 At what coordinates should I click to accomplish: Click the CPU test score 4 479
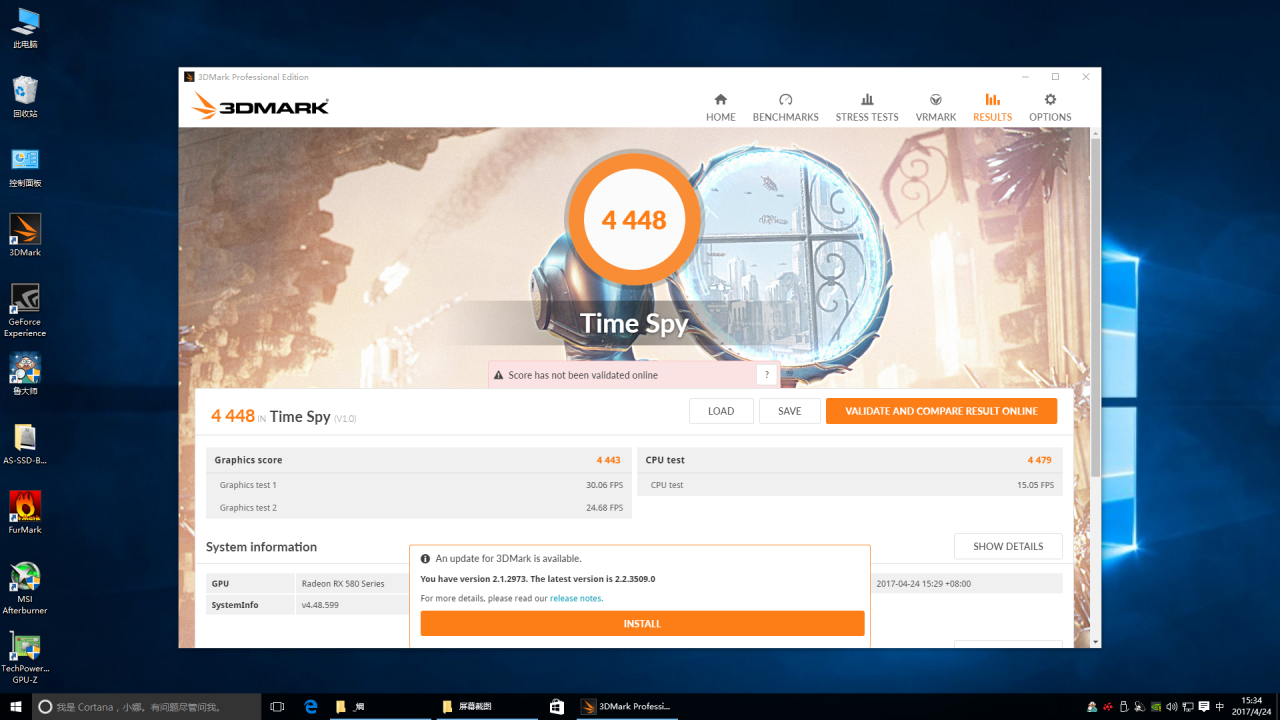tap(1040, 460)
